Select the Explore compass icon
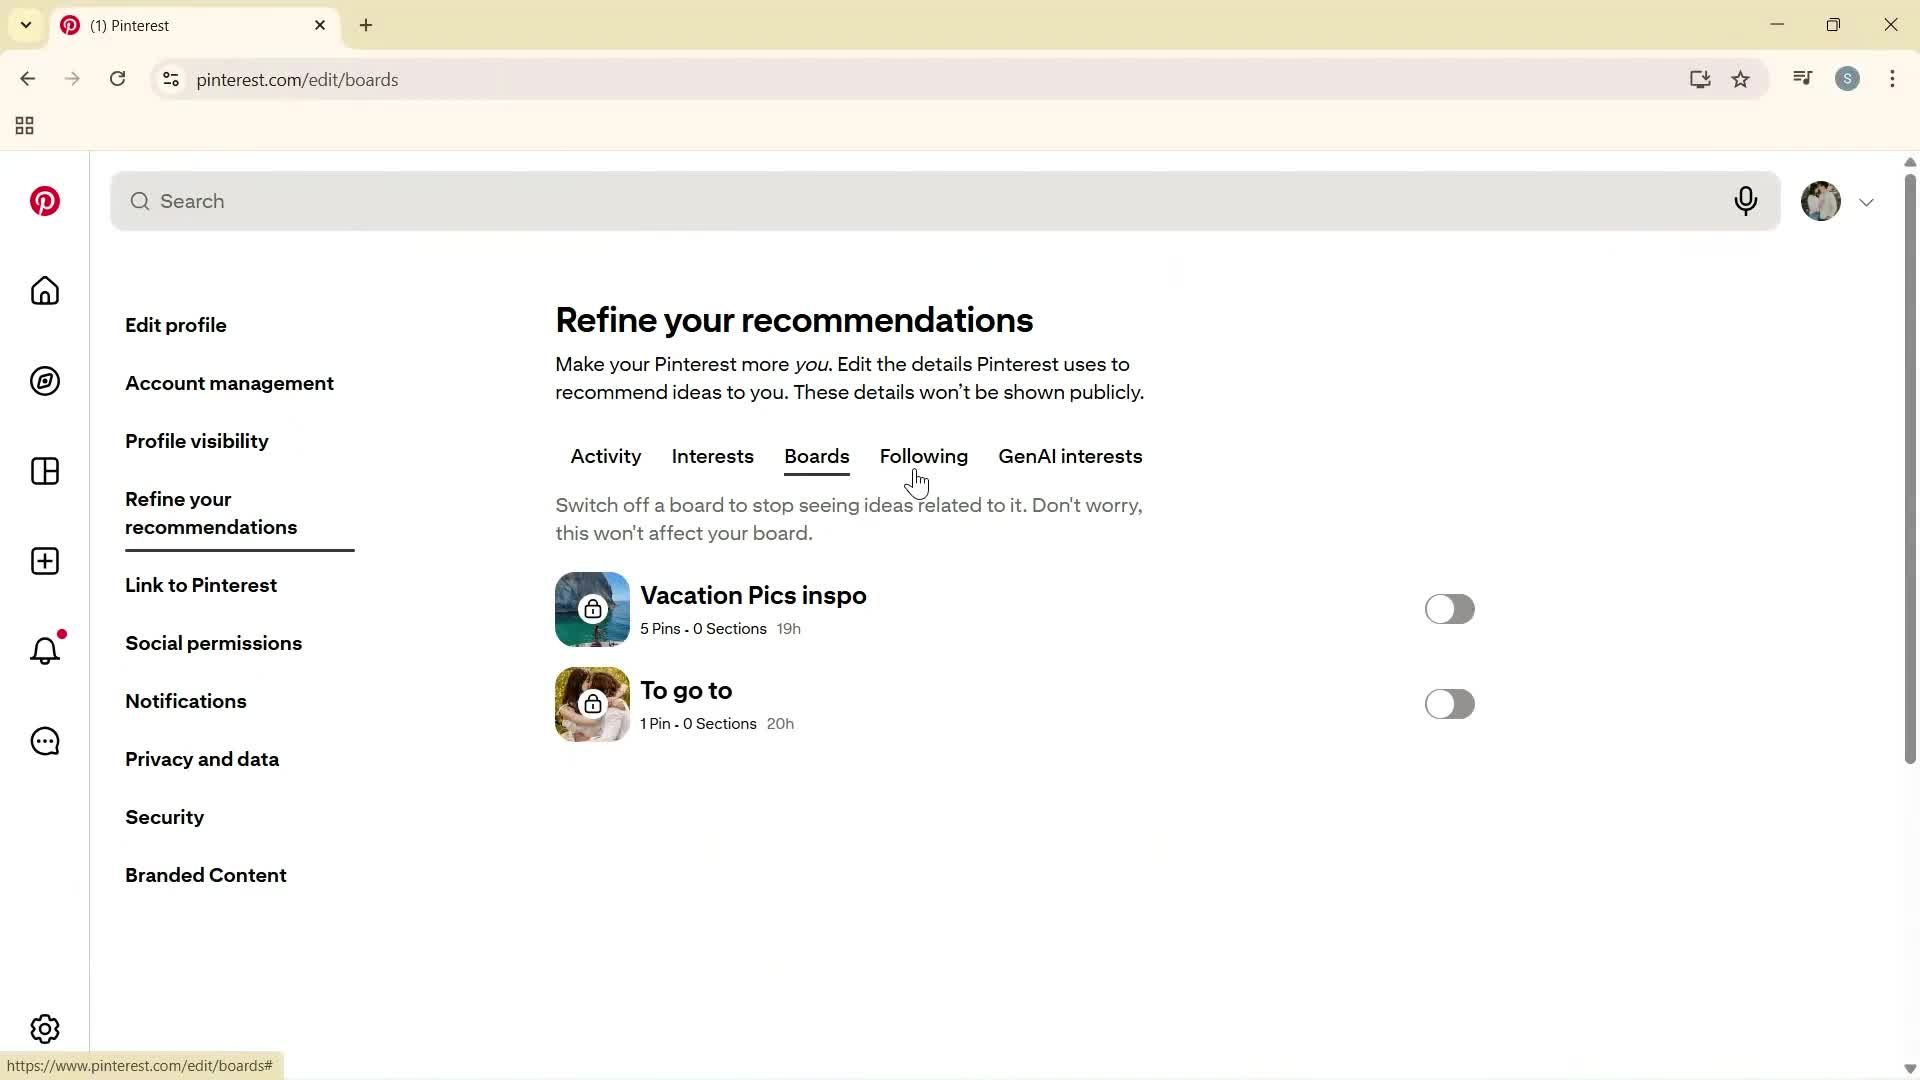Viewport: 1920px width, 1080px height. 44,381
